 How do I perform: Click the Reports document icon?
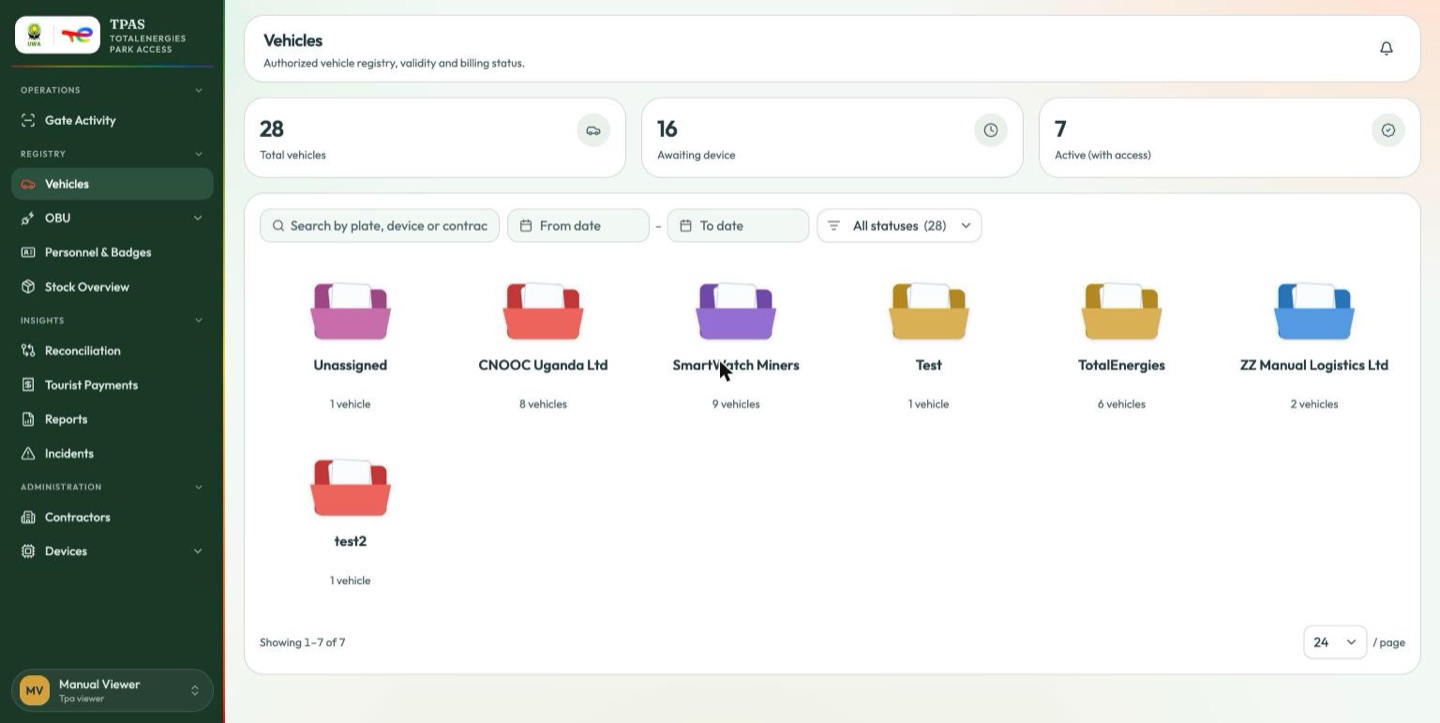tap(28, 419)
